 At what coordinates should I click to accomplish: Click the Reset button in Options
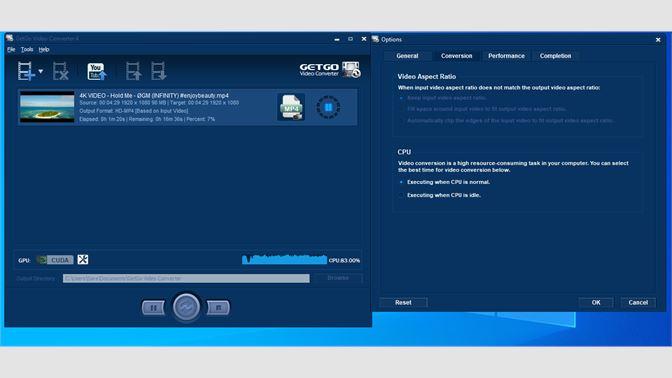click(403, 303)
